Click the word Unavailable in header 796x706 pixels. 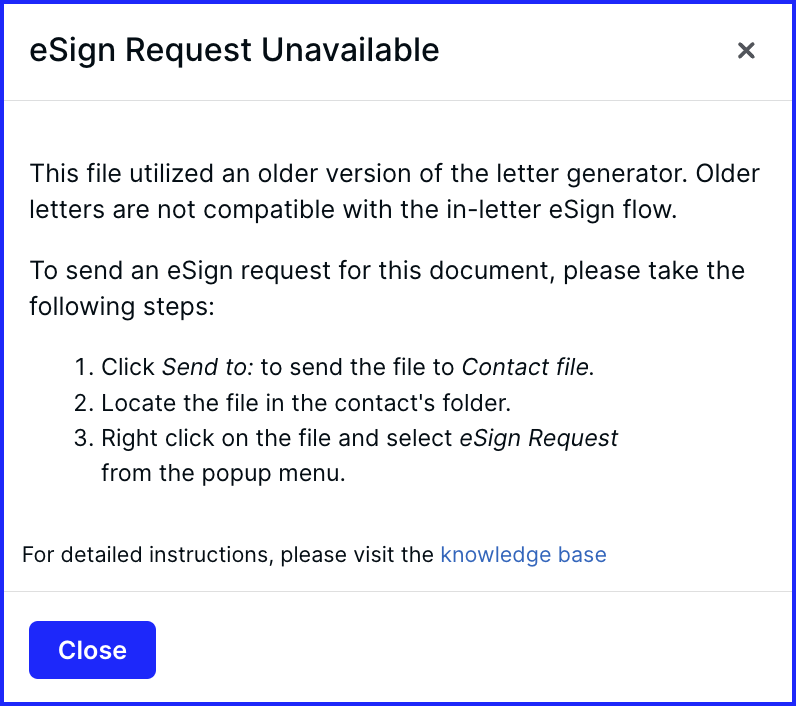coord(350,50)
